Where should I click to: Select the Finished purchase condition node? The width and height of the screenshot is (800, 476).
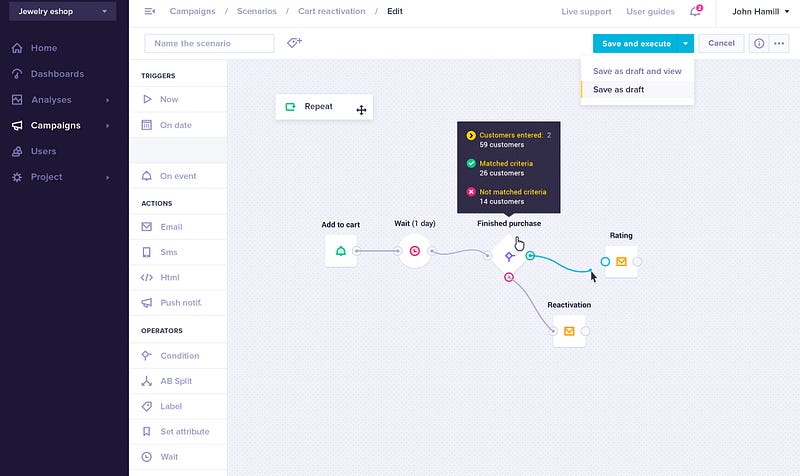click(509, 256)
